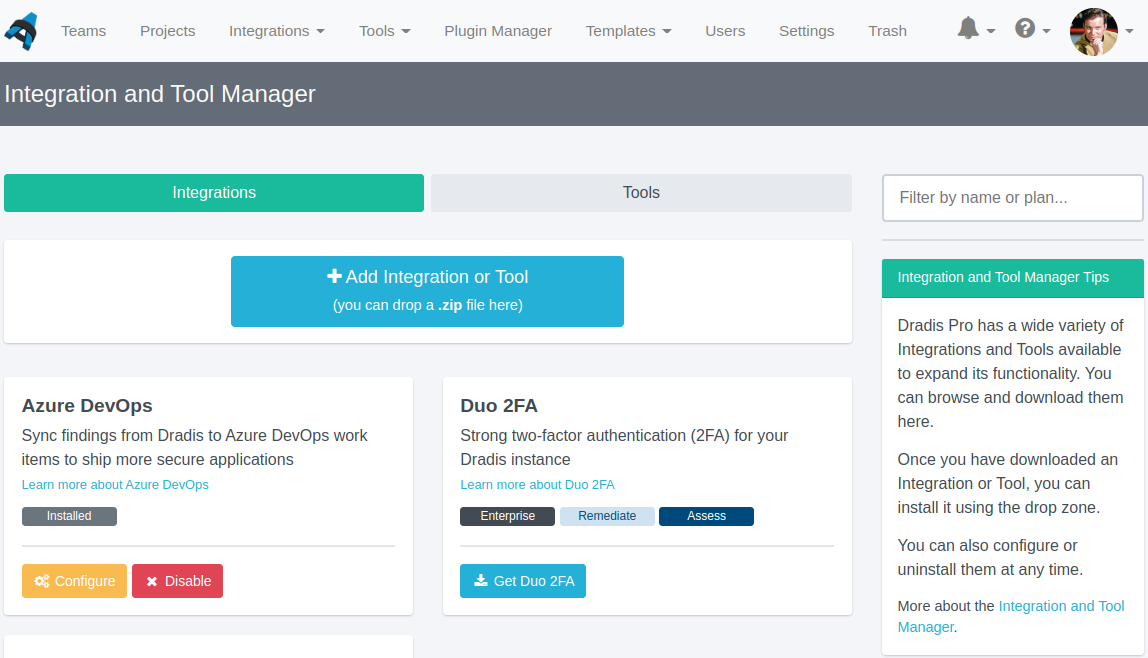This screenshot has height=658, width=1148.
Task: Click the caret beside the help icon
Action: pos(1046,31)
